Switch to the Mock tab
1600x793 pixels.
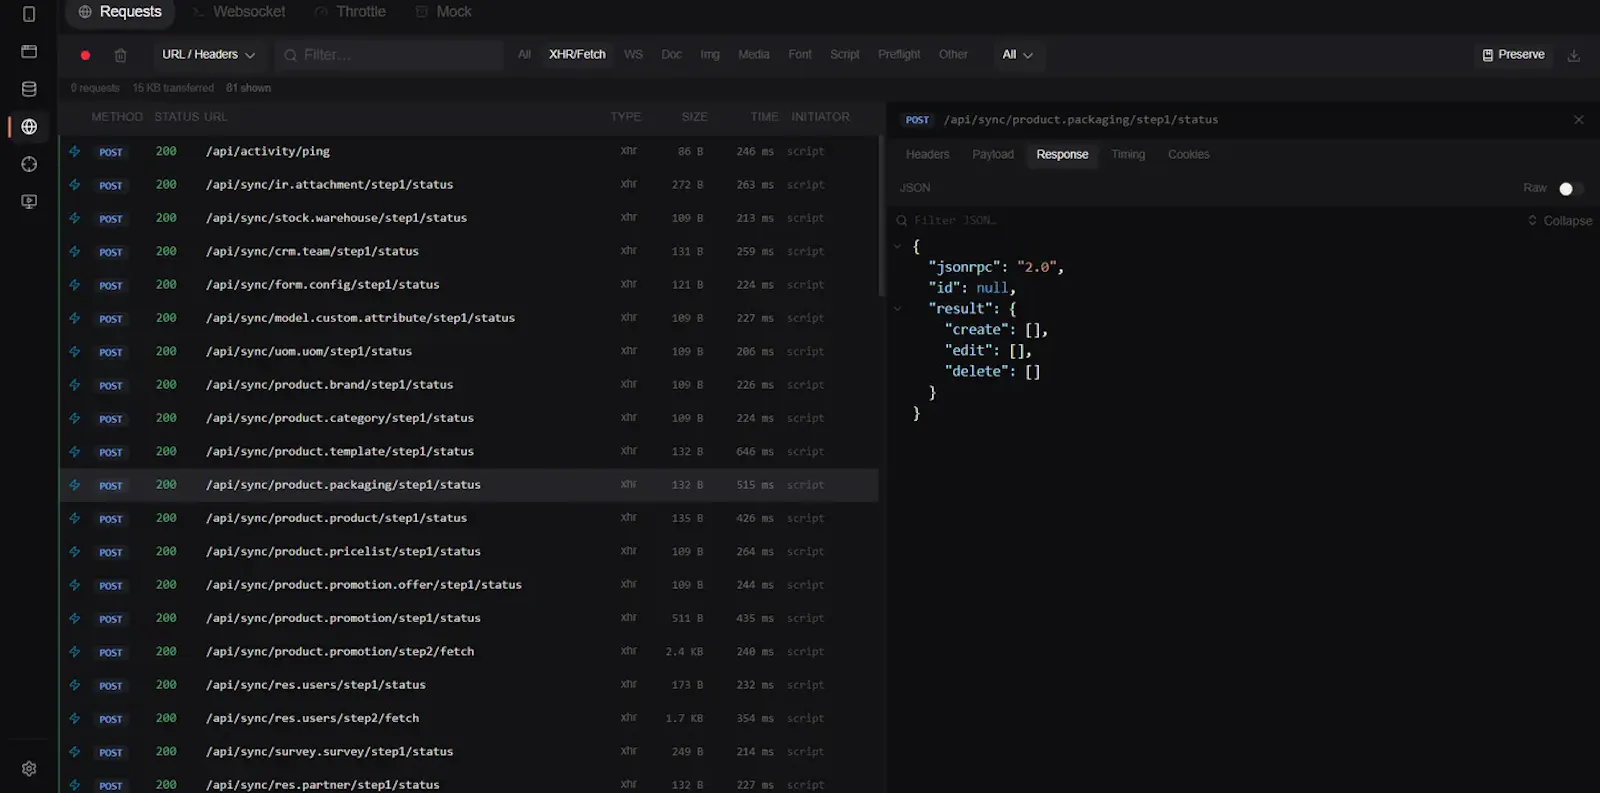443,12
